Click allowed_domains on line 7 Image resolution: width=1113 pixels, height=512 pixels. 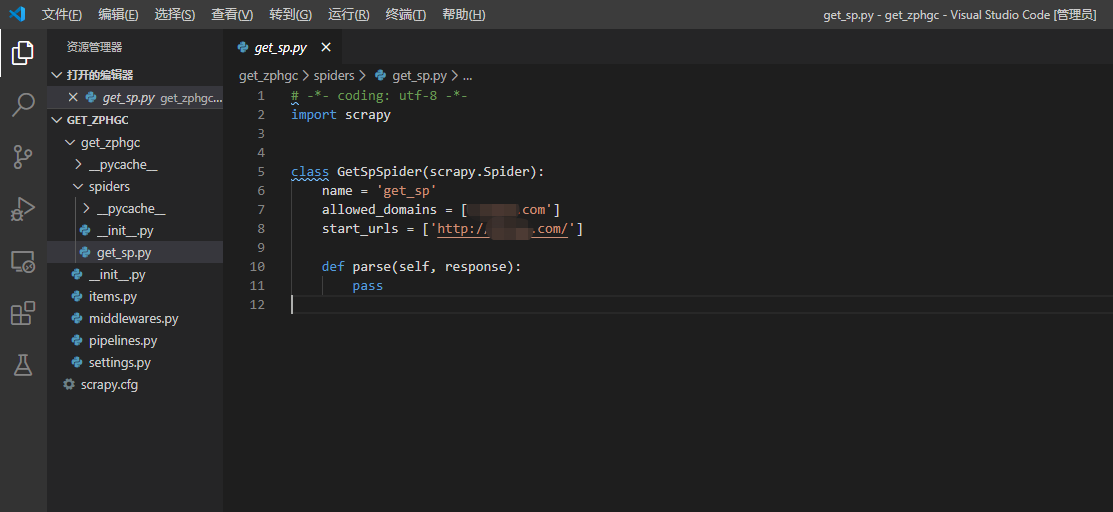[380, 209]
